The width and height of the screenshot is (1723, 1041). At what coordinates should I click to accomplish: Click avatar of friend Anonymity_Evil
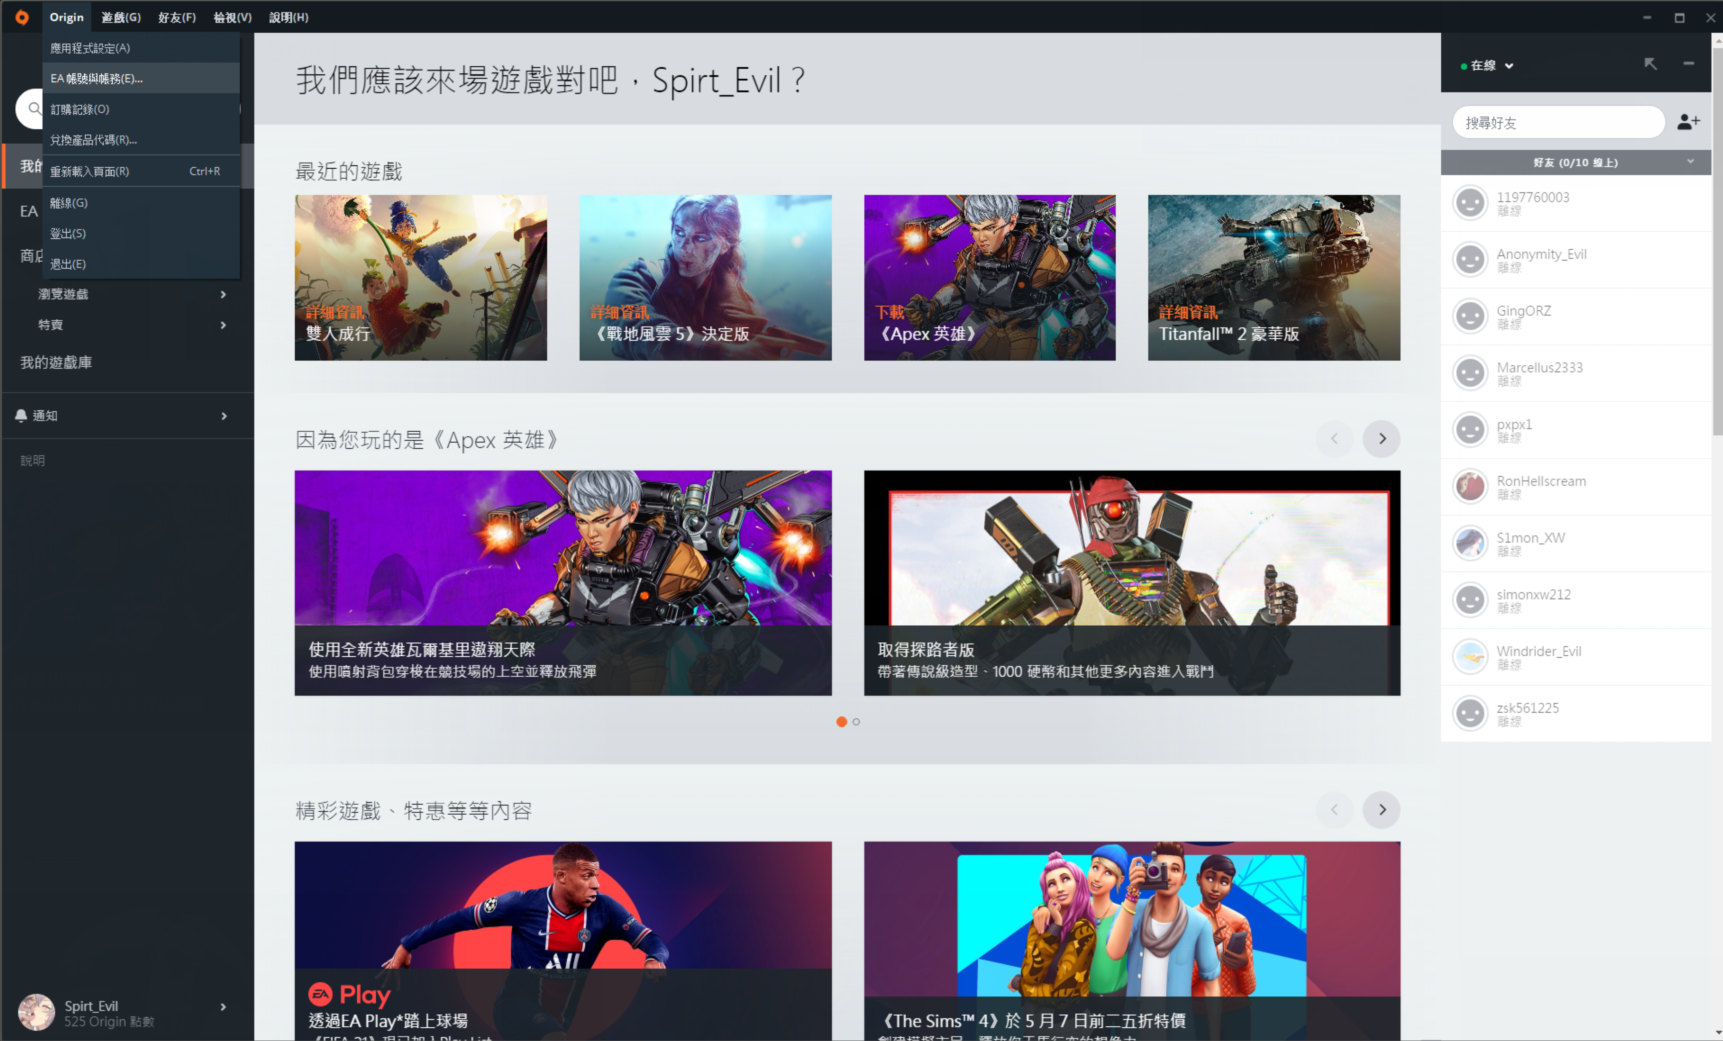[x=1470, y=260]
